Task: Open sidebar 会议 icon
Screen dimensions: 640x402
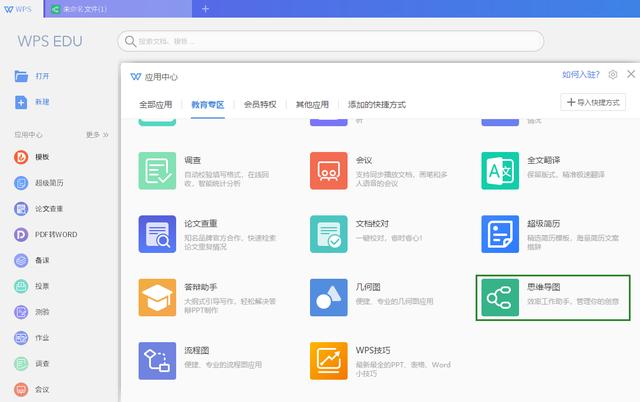Action: 21,389
